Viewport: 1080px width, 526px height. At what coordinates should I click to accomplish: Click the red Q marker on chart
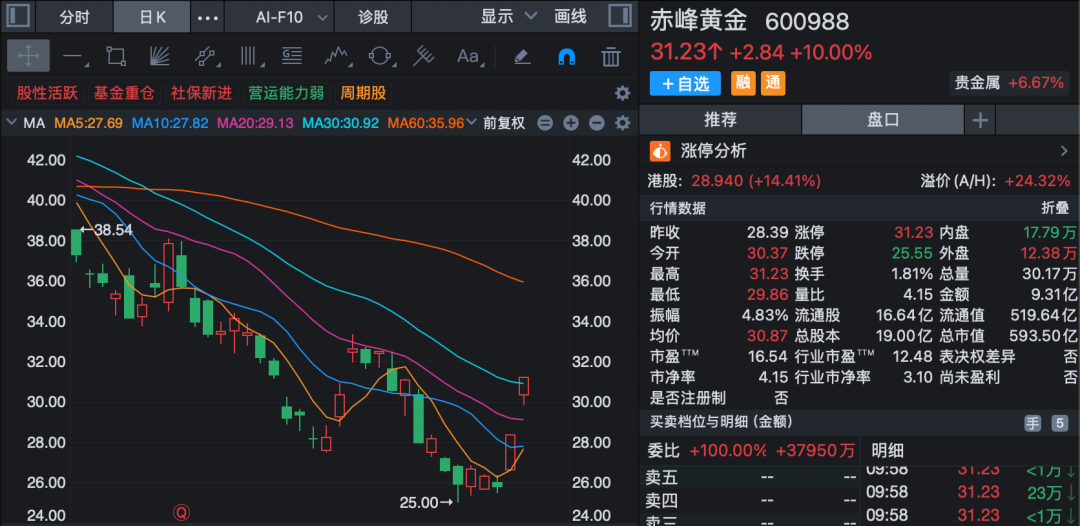point(182,512)
